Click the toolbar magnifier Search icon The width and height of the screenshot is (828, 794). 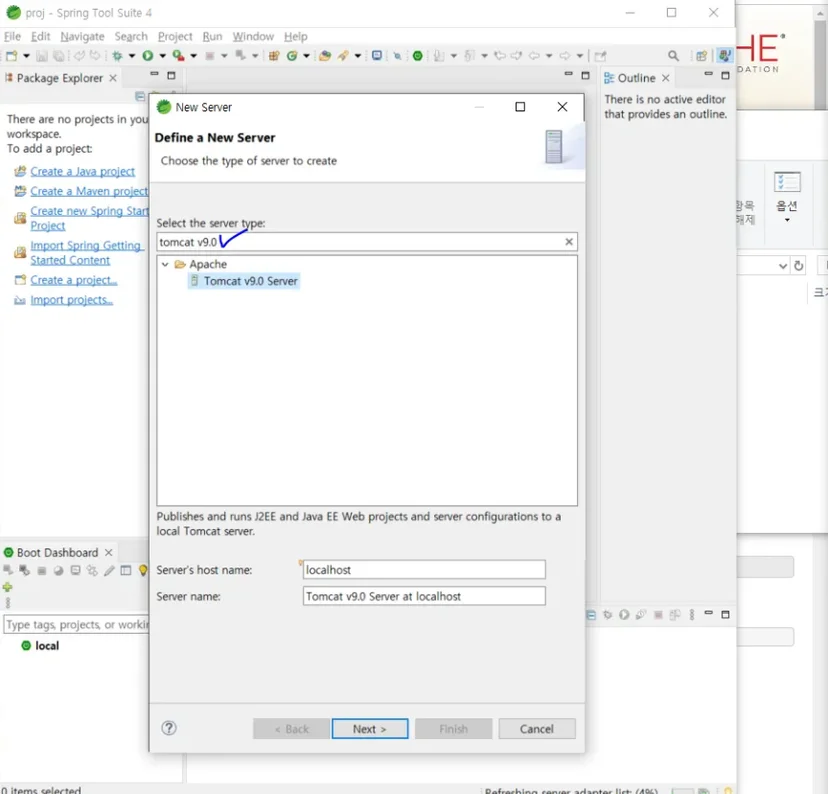click(x=673, y=55)
